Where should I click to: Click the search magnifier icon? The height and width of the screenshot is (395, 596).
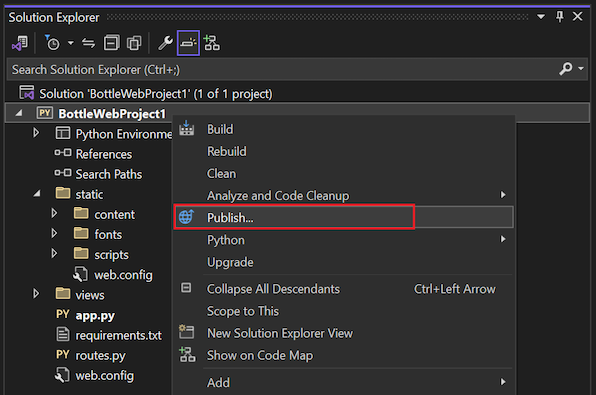566,69
